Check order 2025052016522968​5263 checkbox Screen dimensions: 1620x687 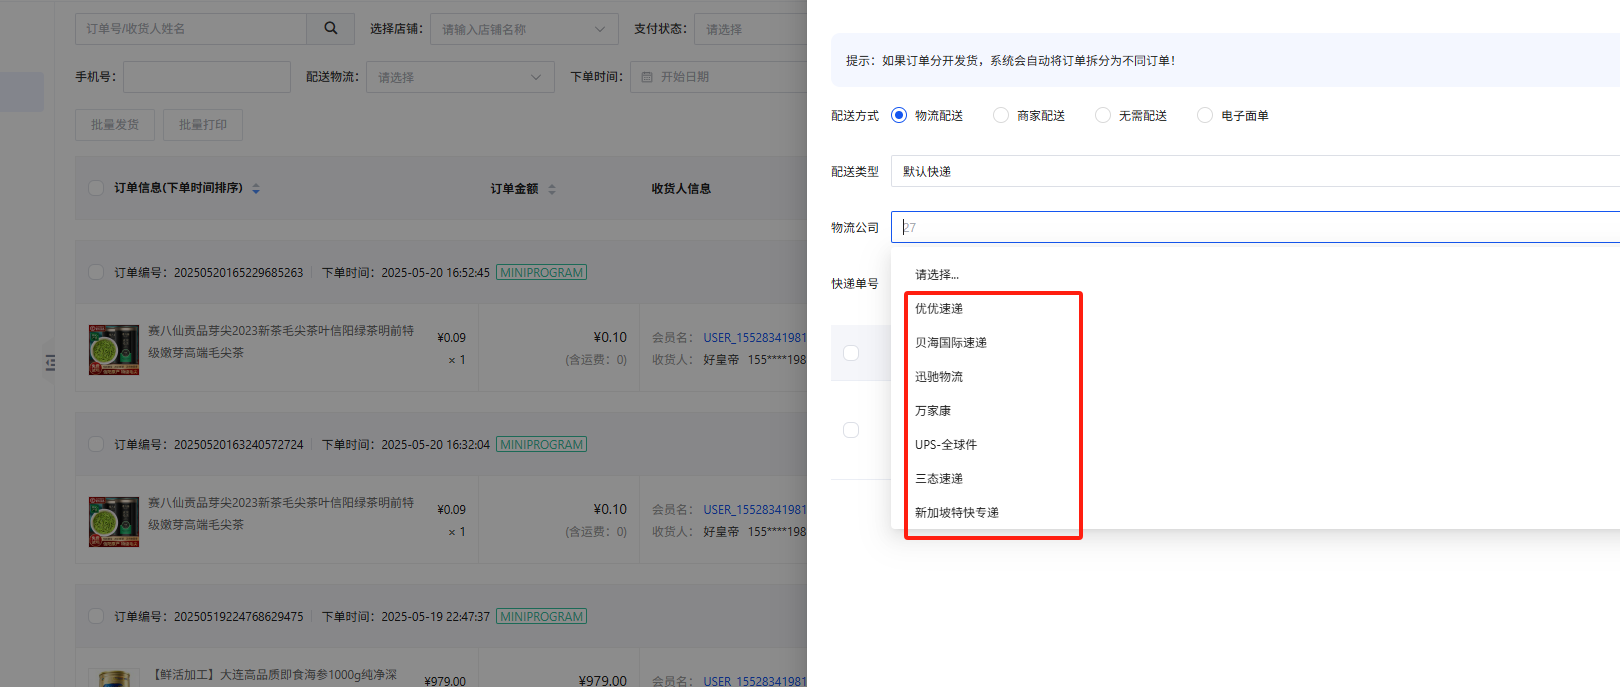point(96,272)
